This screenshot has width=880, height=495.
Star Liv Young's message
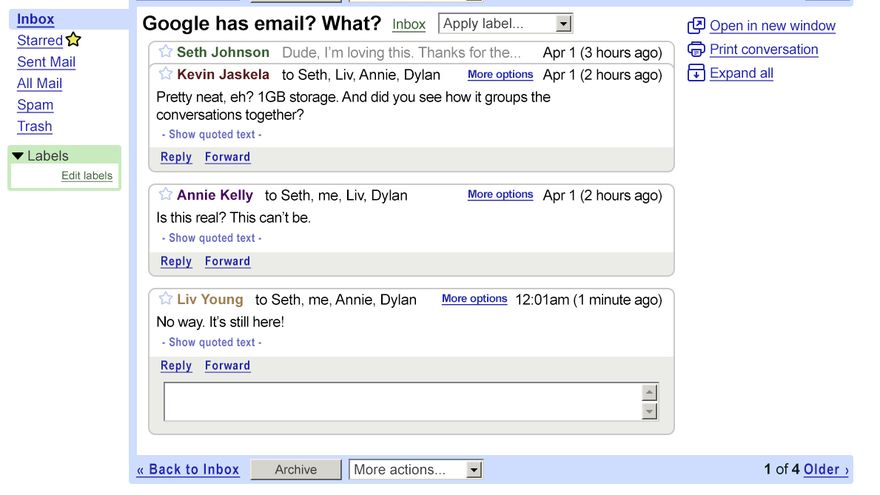(x=166, y=299)
